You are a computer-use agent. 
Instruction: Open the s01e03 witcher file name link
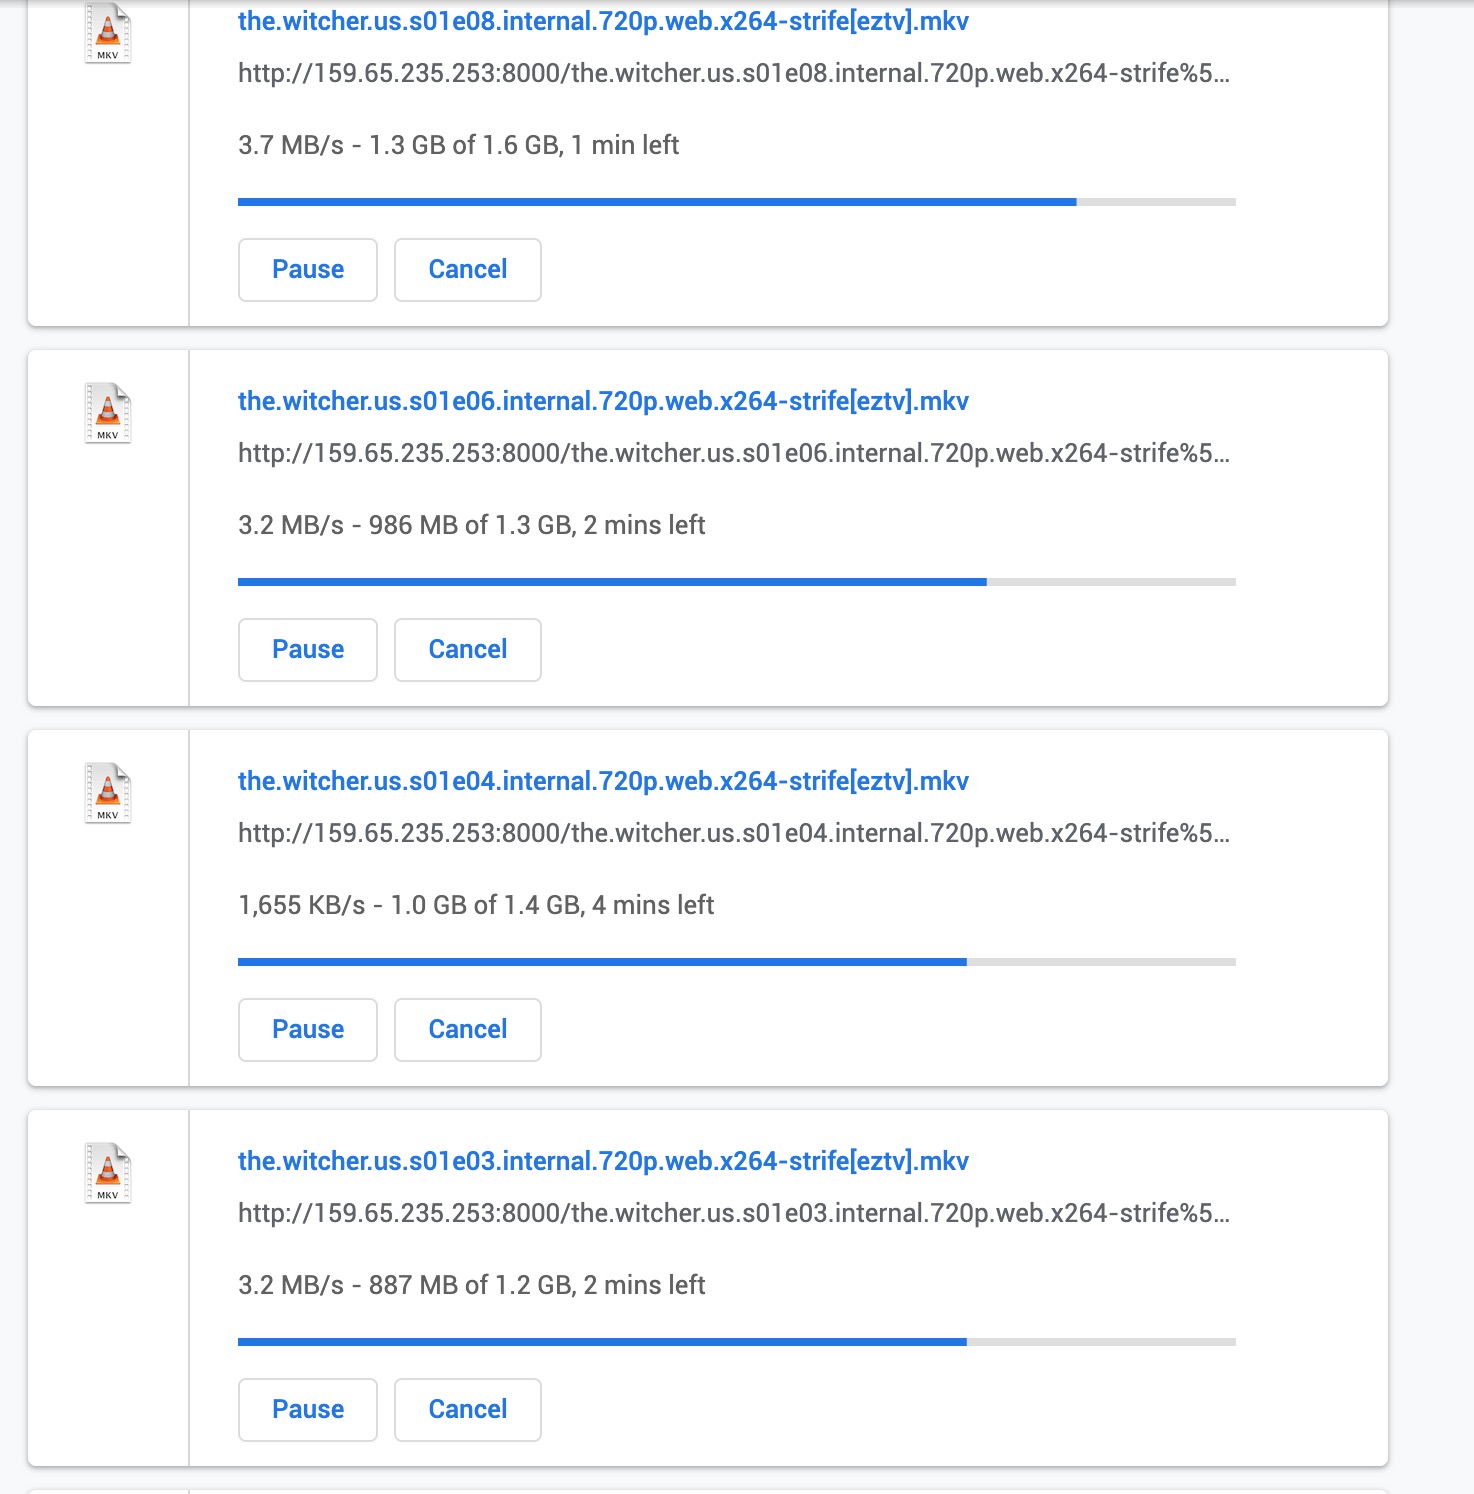pos(603,1161)
